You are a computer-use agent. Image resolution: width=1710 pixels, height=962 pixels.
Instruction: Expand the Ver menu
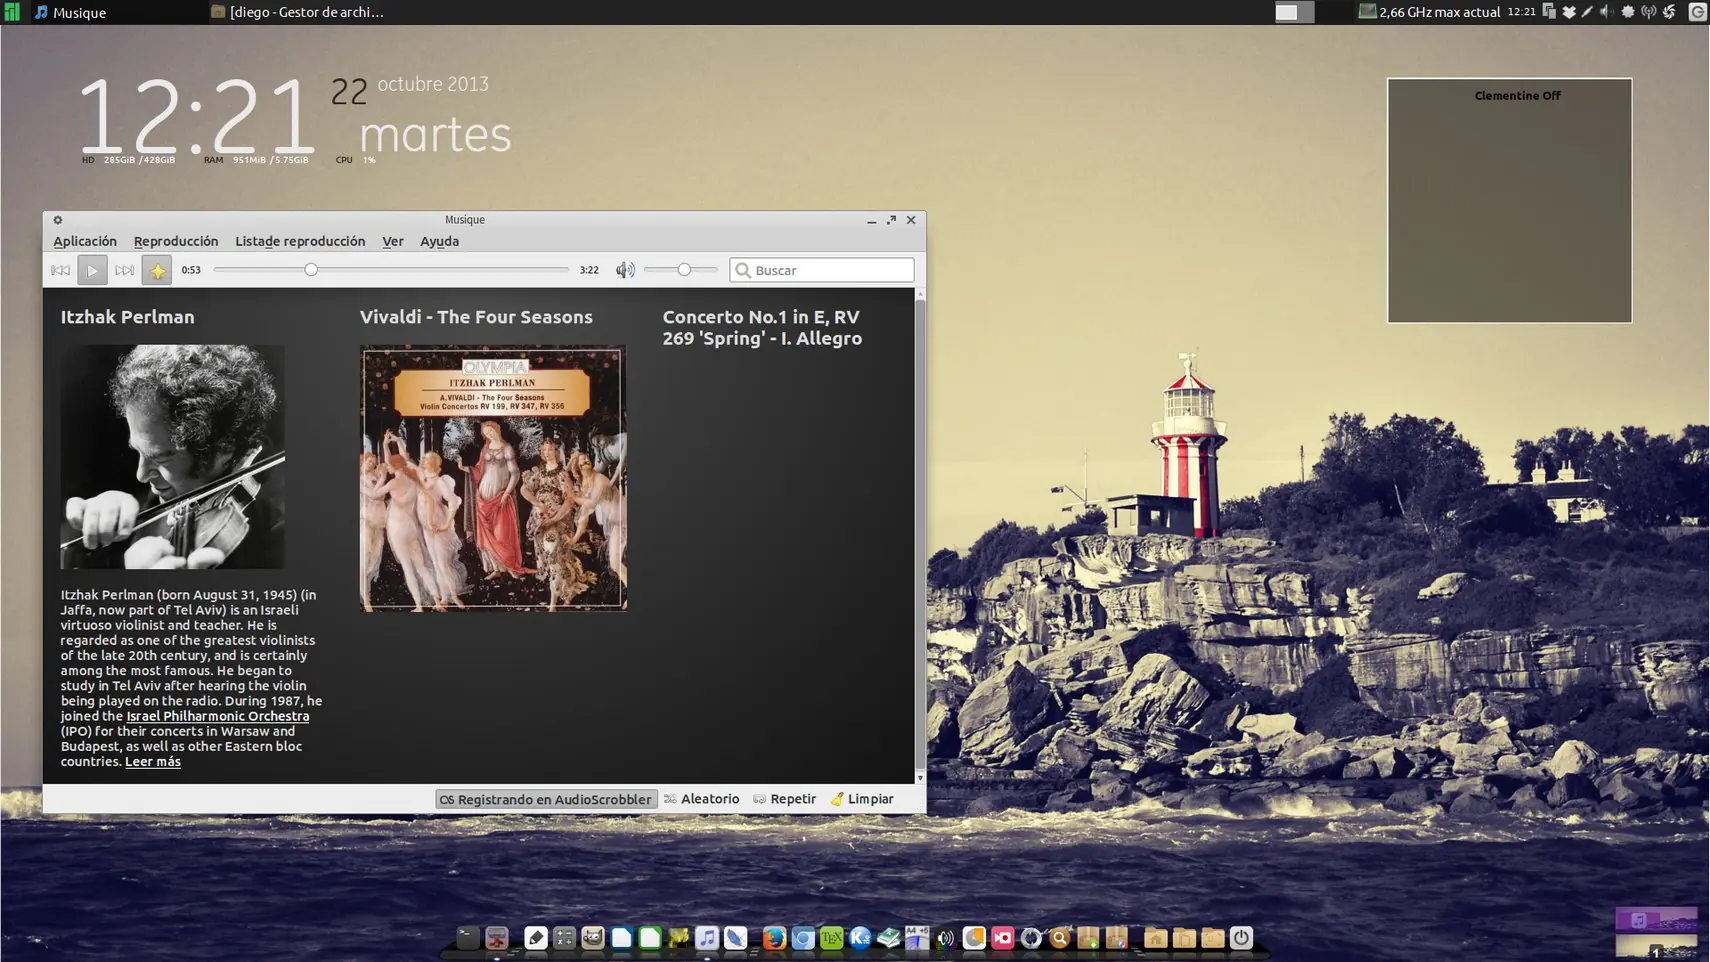click(x=393, y=241)
